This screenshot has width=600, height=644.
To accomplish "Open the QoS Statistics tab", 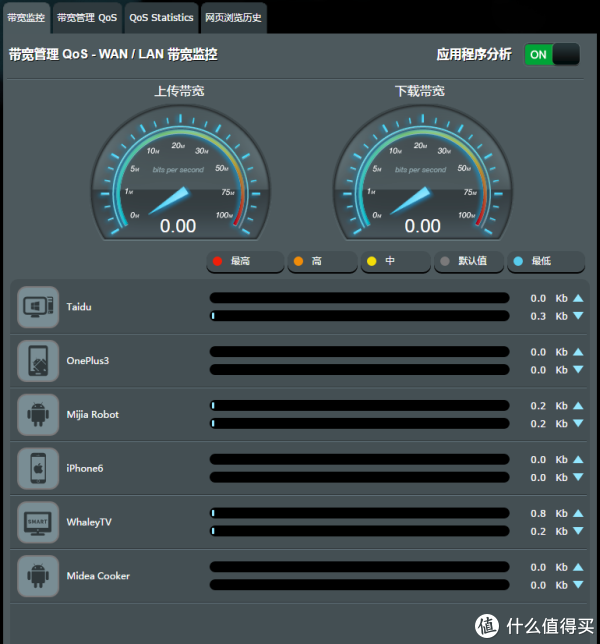I will 161,17.
